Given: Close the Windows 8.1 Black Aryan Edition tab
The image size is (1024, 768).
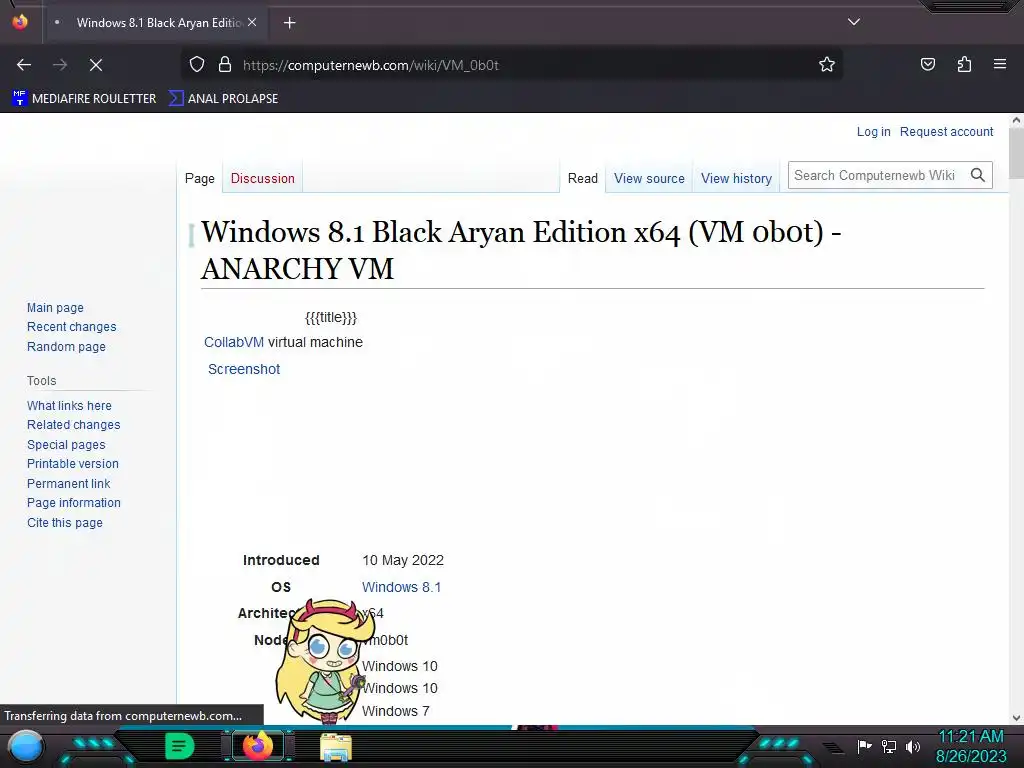Looking at the screenshot, I should [252, 22].
